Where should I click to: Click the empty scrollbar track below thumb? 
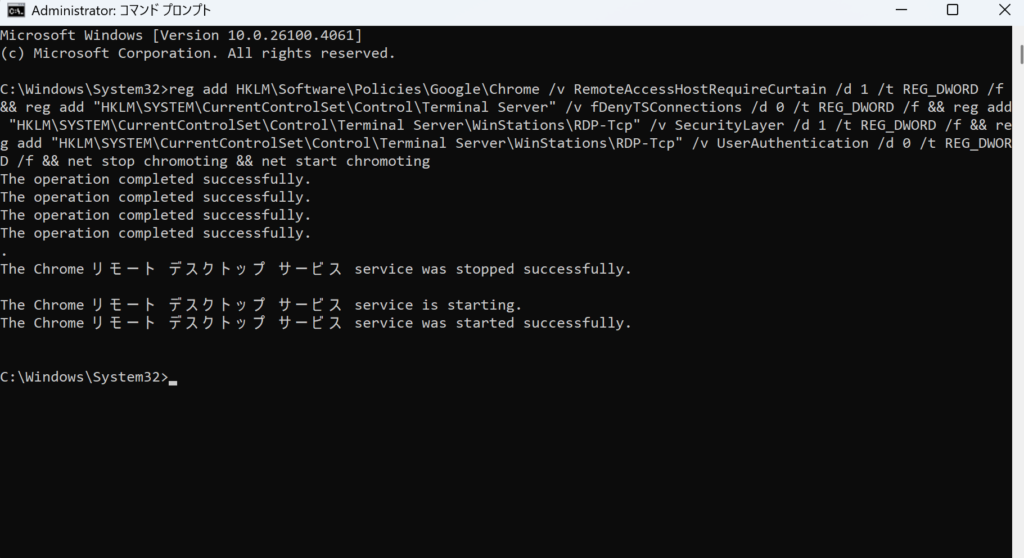(x=1021, y=307)
